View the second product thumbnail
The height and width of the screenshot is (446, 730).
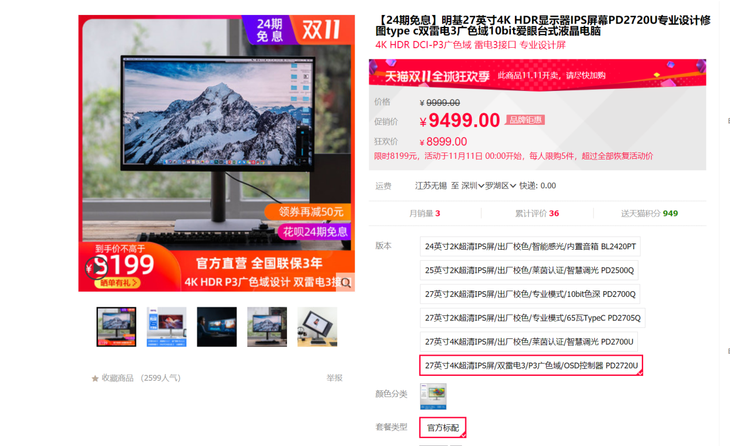coord(166,327)
